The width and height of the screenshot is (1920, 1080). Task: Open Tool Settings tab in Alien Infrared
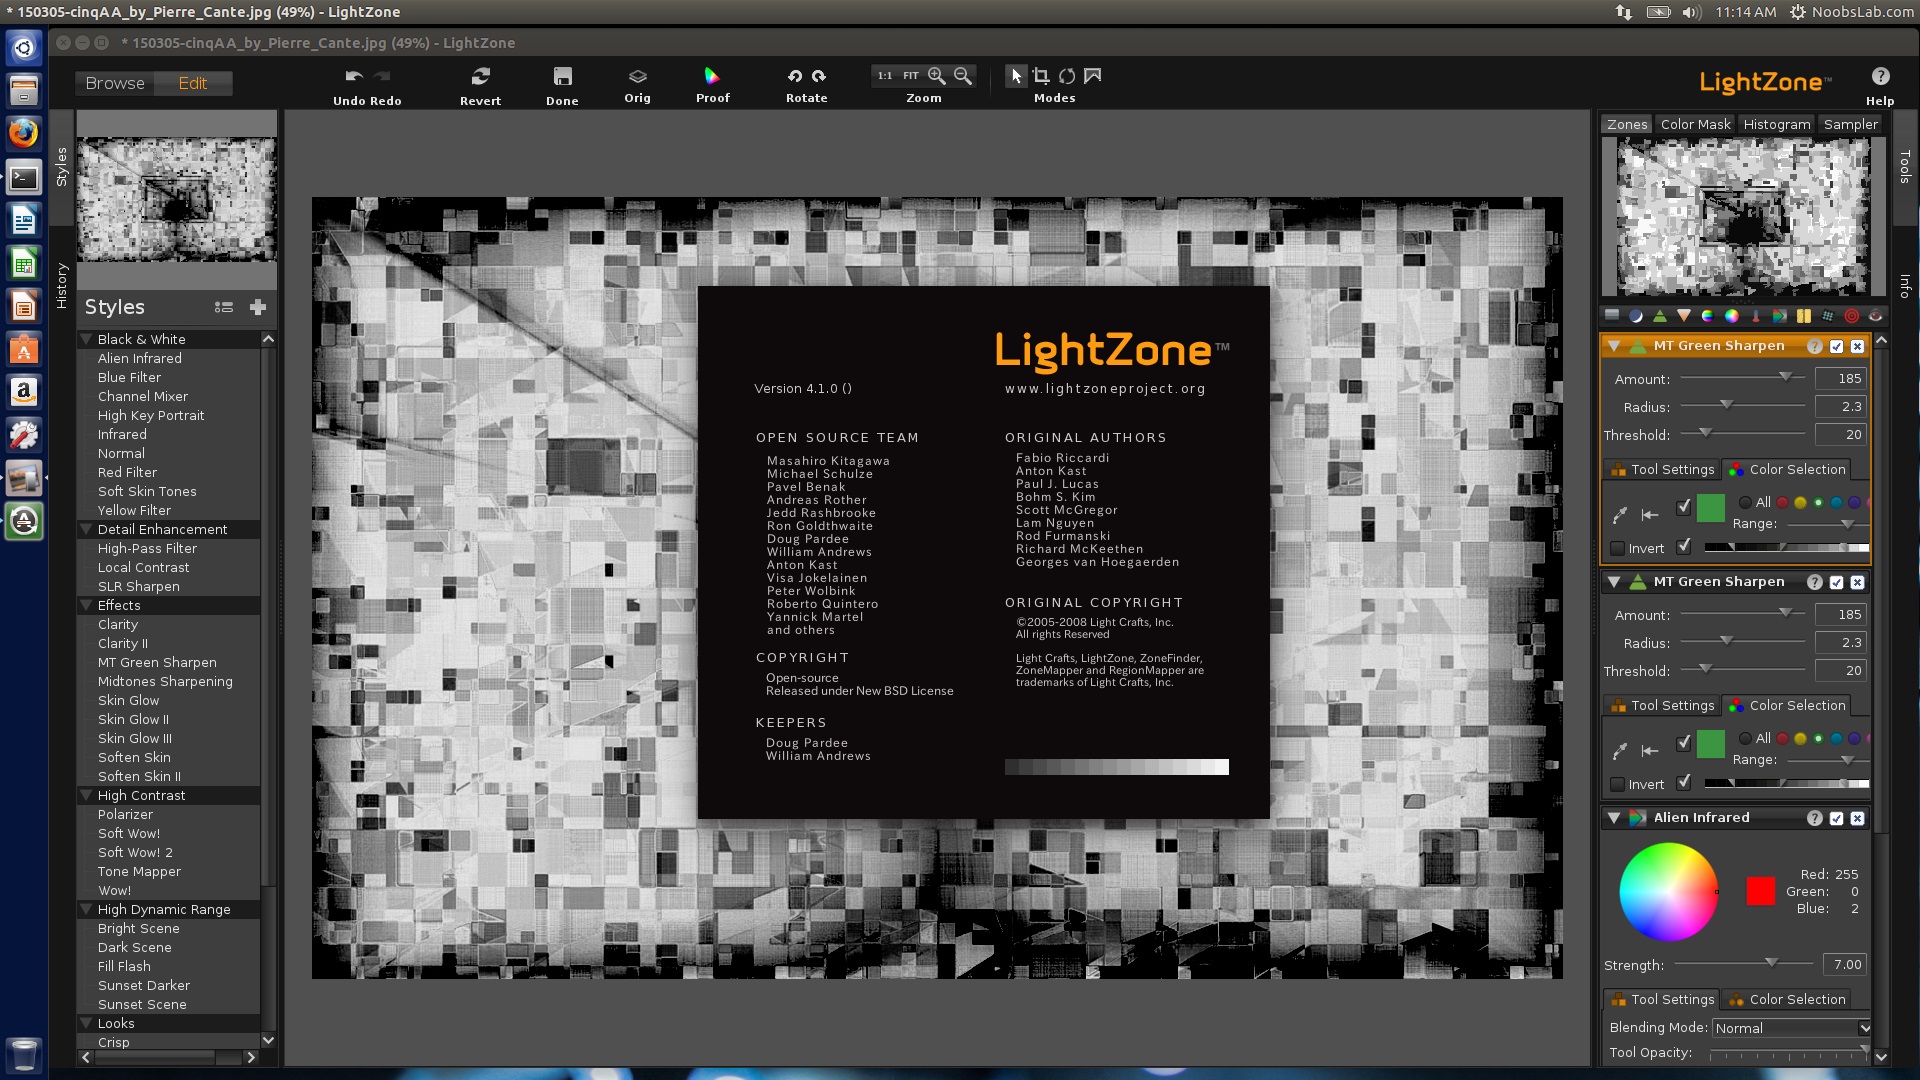1662,999
